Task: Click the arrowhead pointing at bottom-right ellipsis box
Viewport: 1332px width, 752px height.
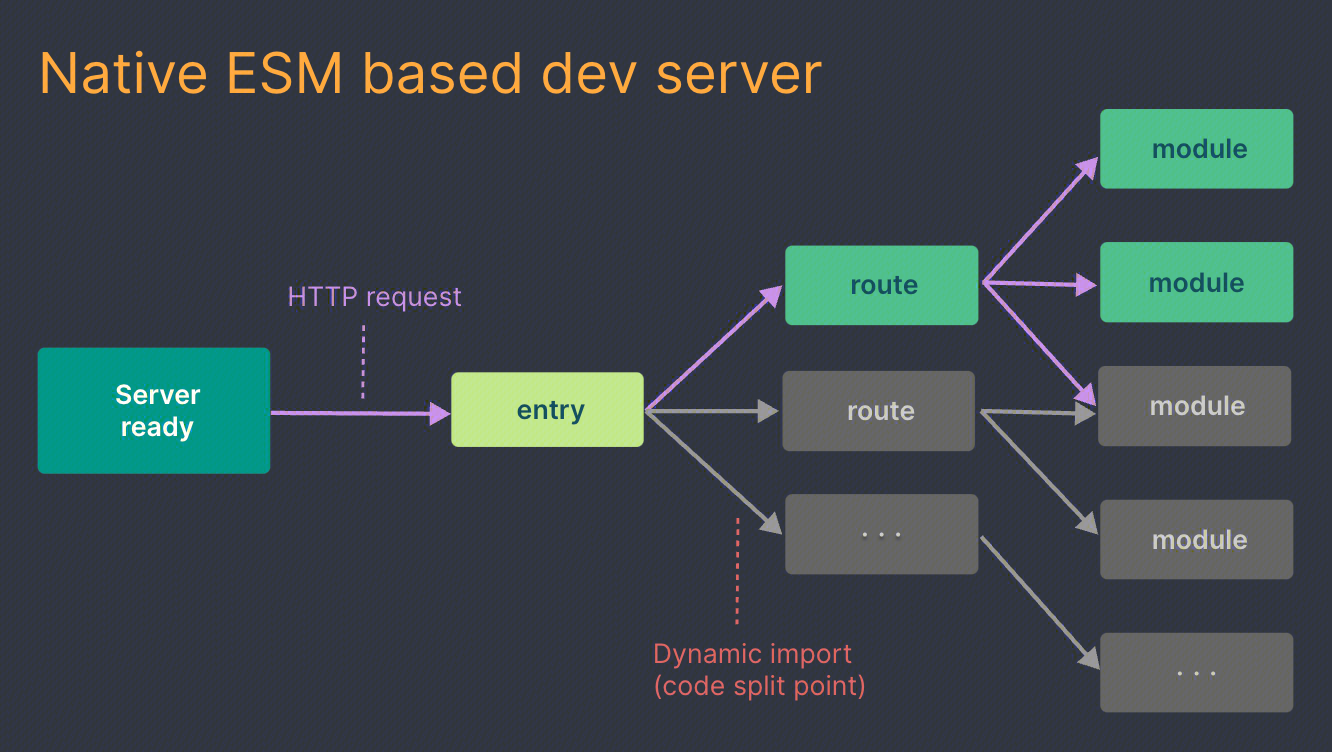Action: tap(1088, 659)
